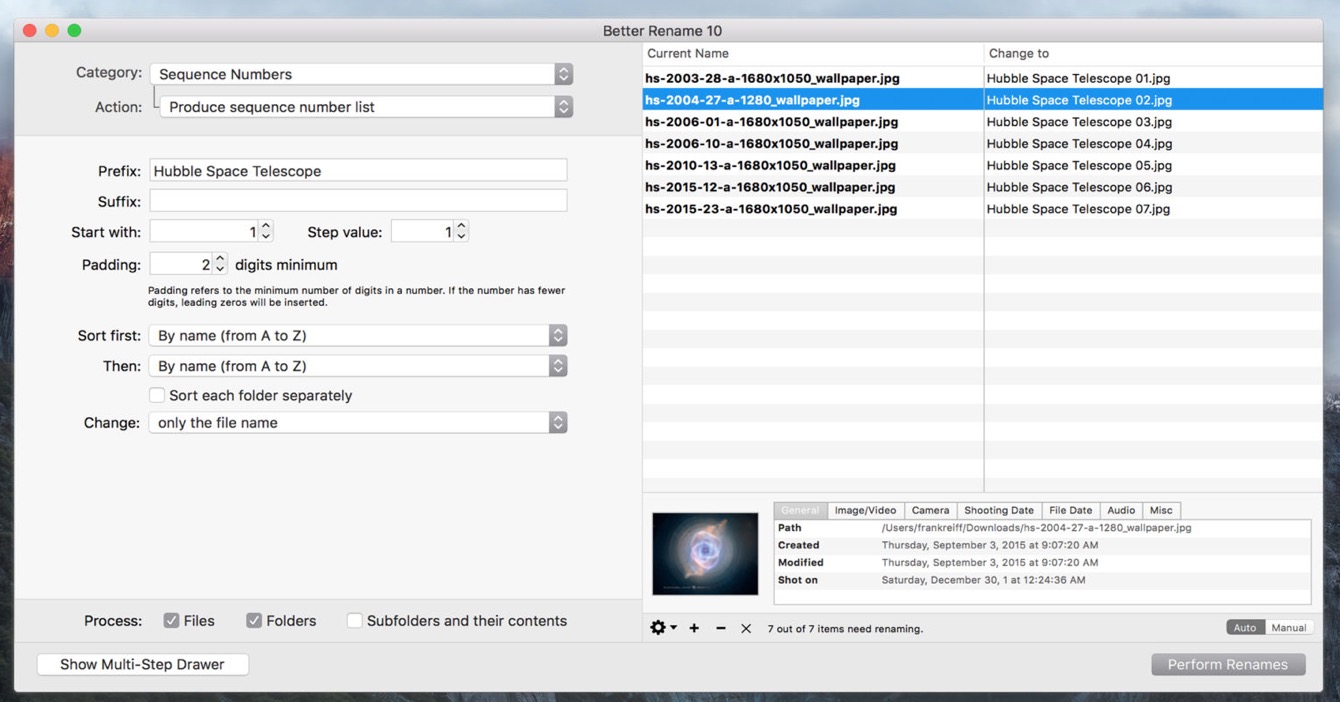Click the Created date row
1340x702 pixels.
point(1042,545)
